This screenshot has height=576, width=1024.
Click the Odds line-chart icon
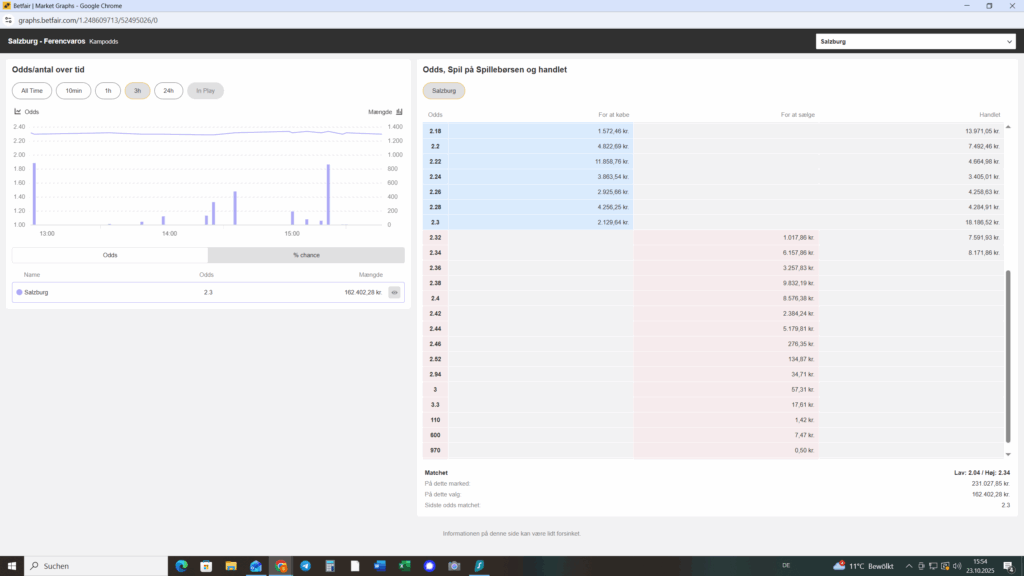18,112
